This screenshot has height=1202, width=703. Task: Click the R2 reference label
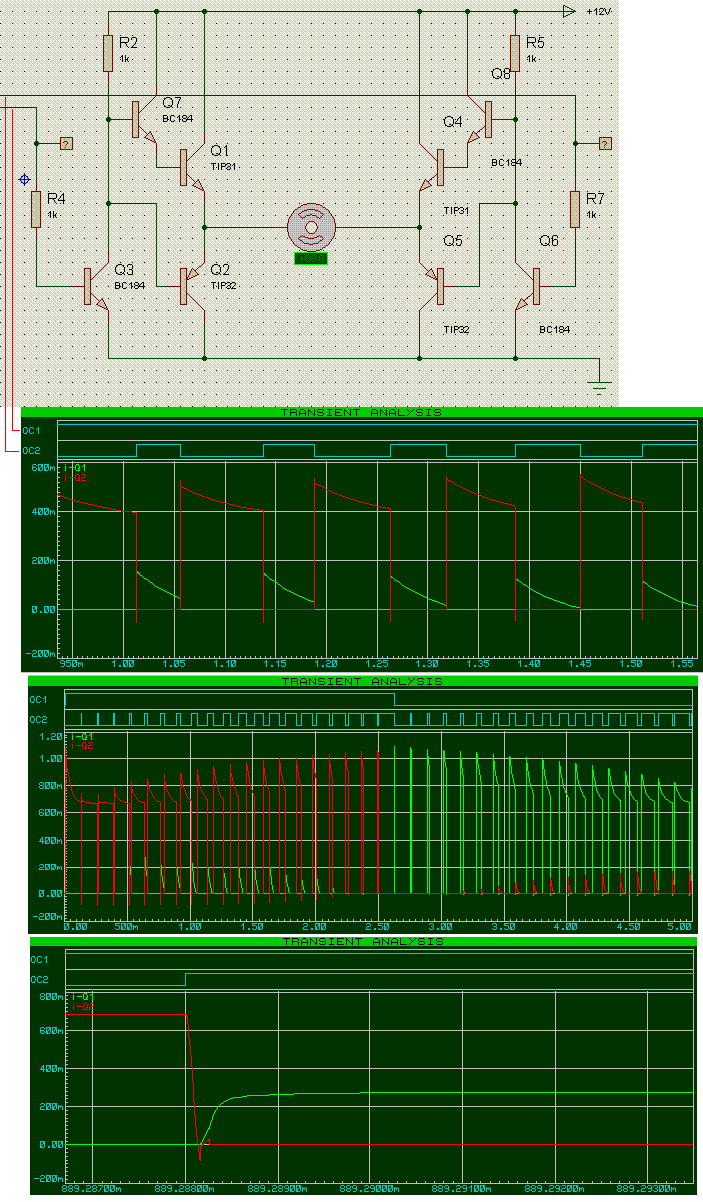coord(128,43)
